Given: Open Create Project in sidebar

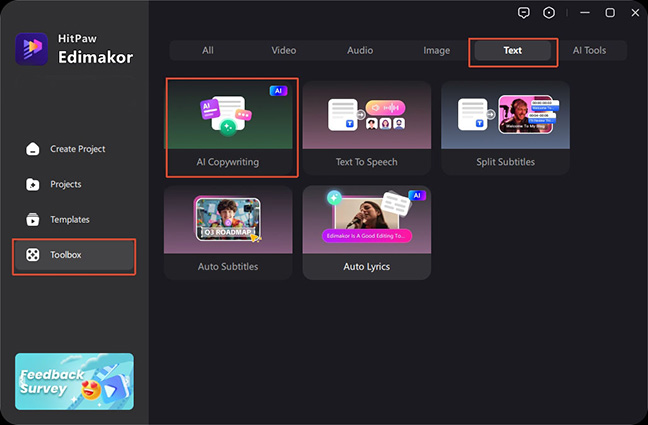Looking at the screenshot, I should [x=74, y=149].
